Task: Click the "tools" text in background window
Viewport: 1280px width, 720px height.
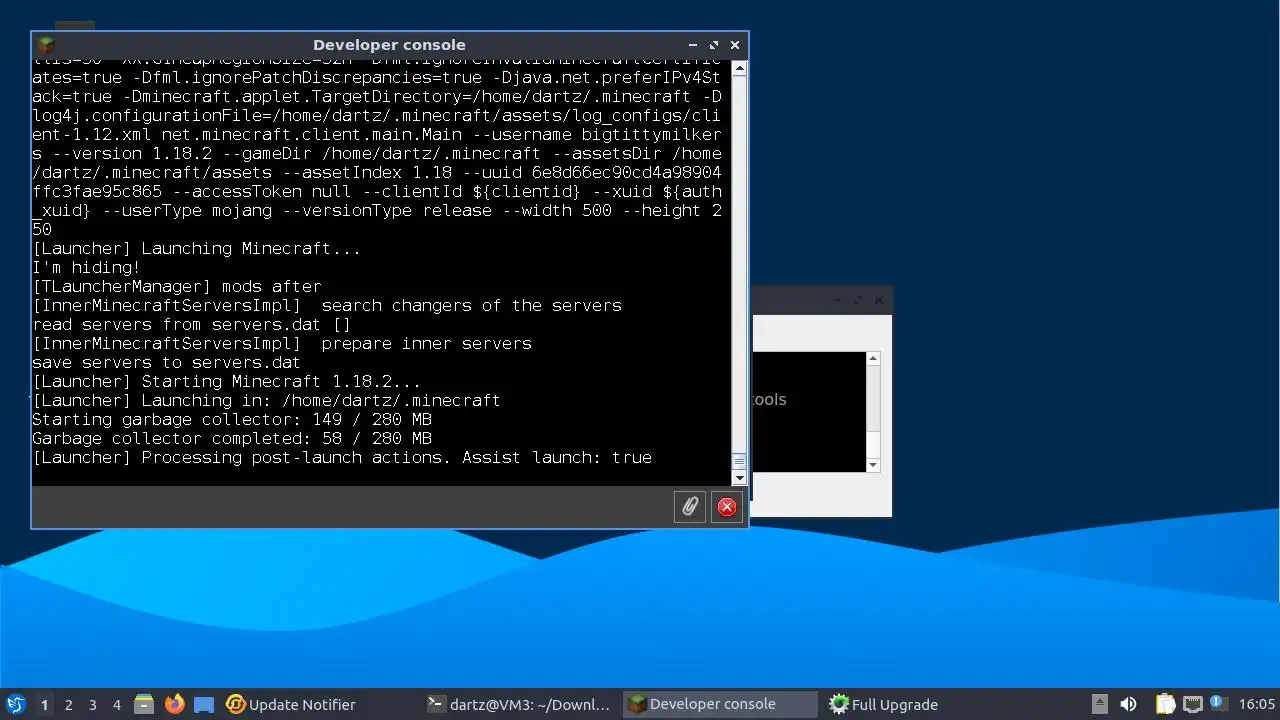Action: [x=769, y=399]
